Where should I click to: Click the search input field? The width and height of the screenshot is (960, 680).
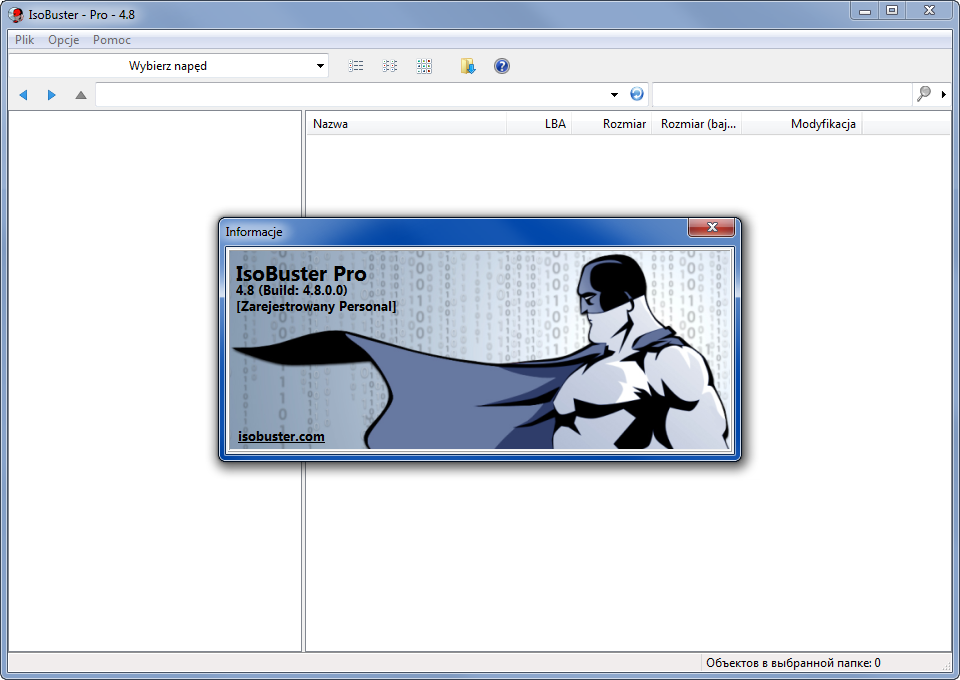782,95
